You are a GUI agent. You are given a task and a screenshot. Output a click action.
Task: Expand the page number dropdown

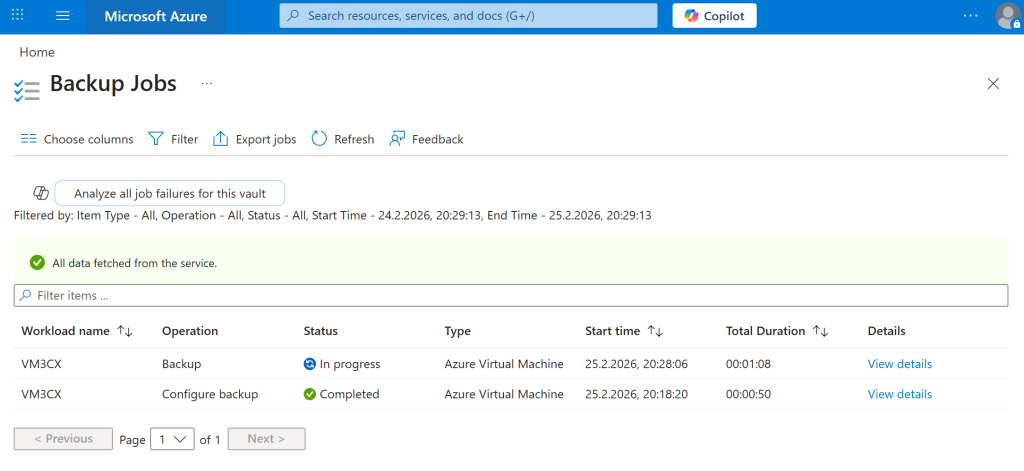(x=172, y=439)
